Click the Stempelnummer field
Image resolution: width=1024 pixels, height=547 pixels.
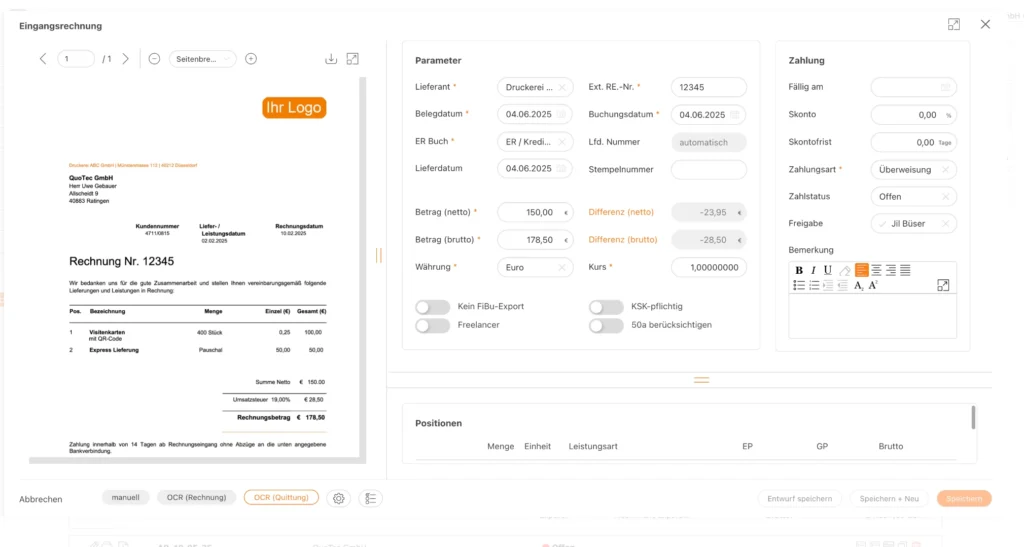pyautogui.click(x=709, y=170)
